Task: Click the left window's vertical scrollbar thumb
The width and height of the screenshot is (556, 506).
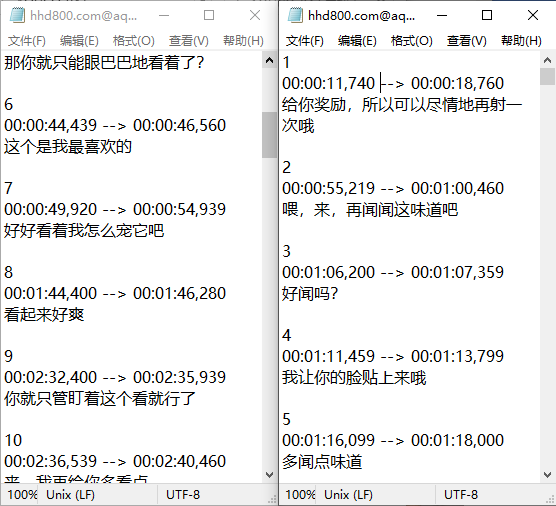Action: coord(269,135)
